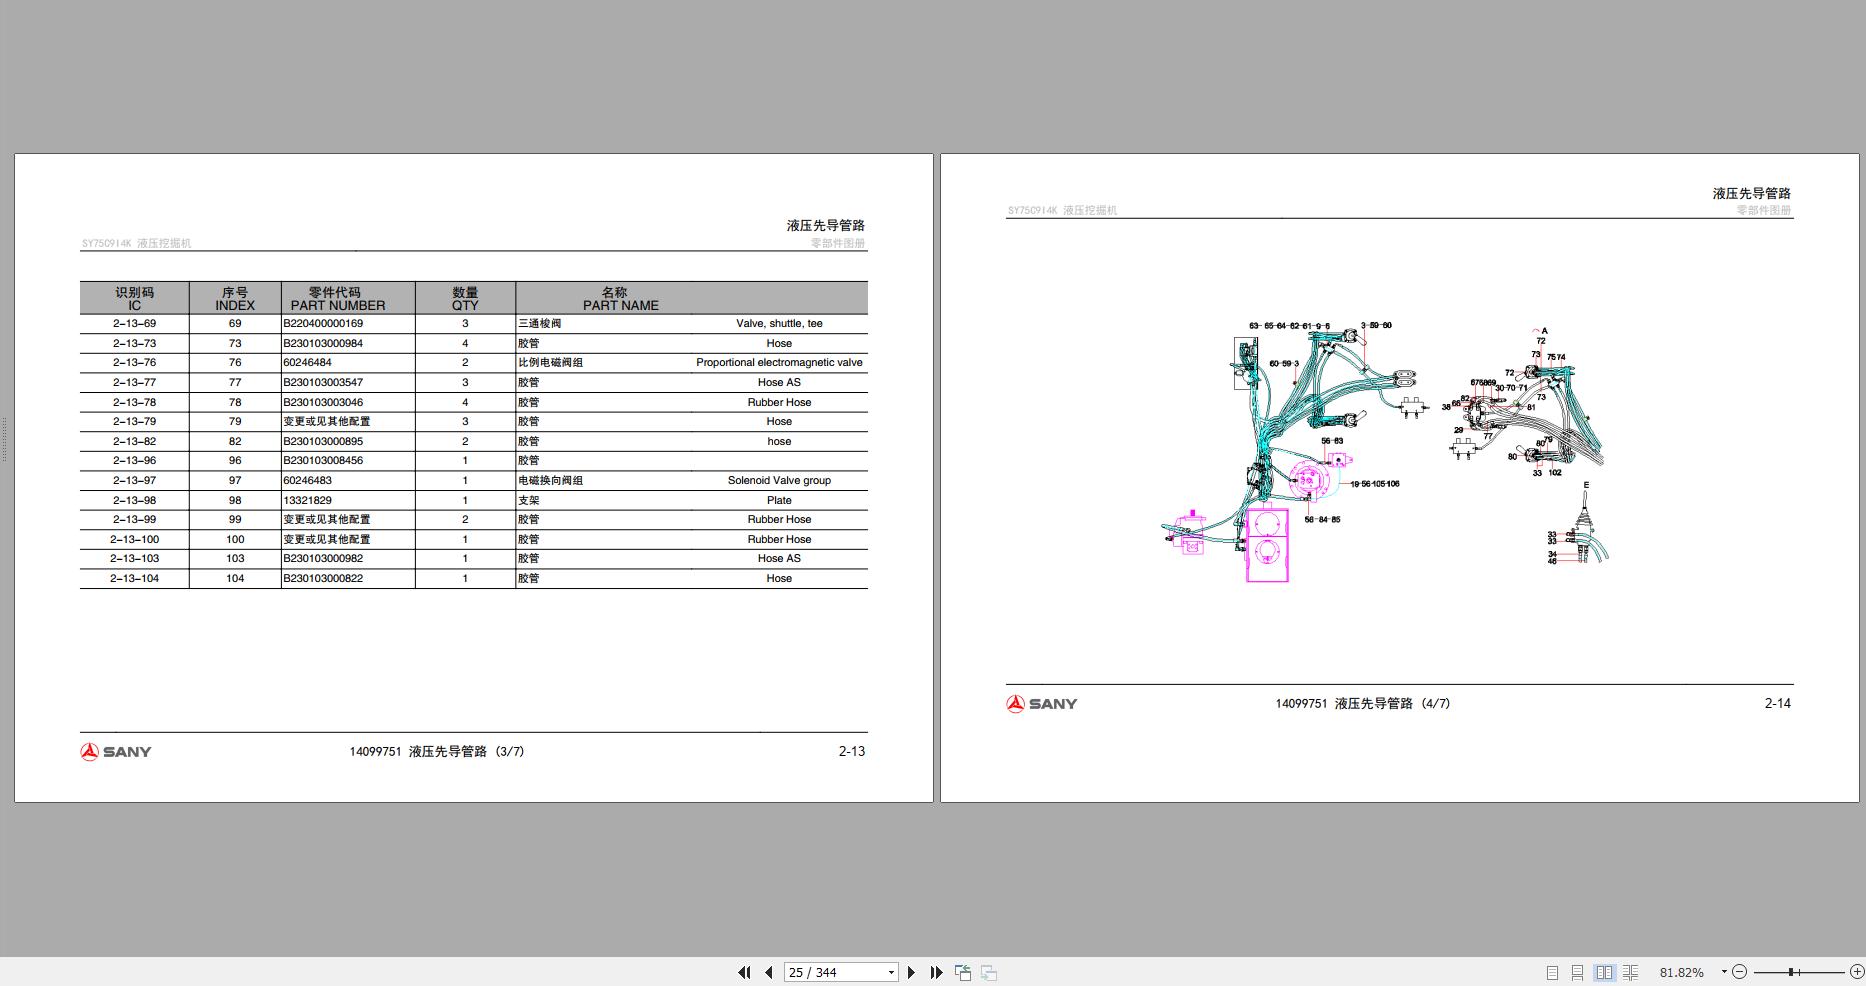
Task: Click page number 2-13 in footer
Action: coord(852,752)
